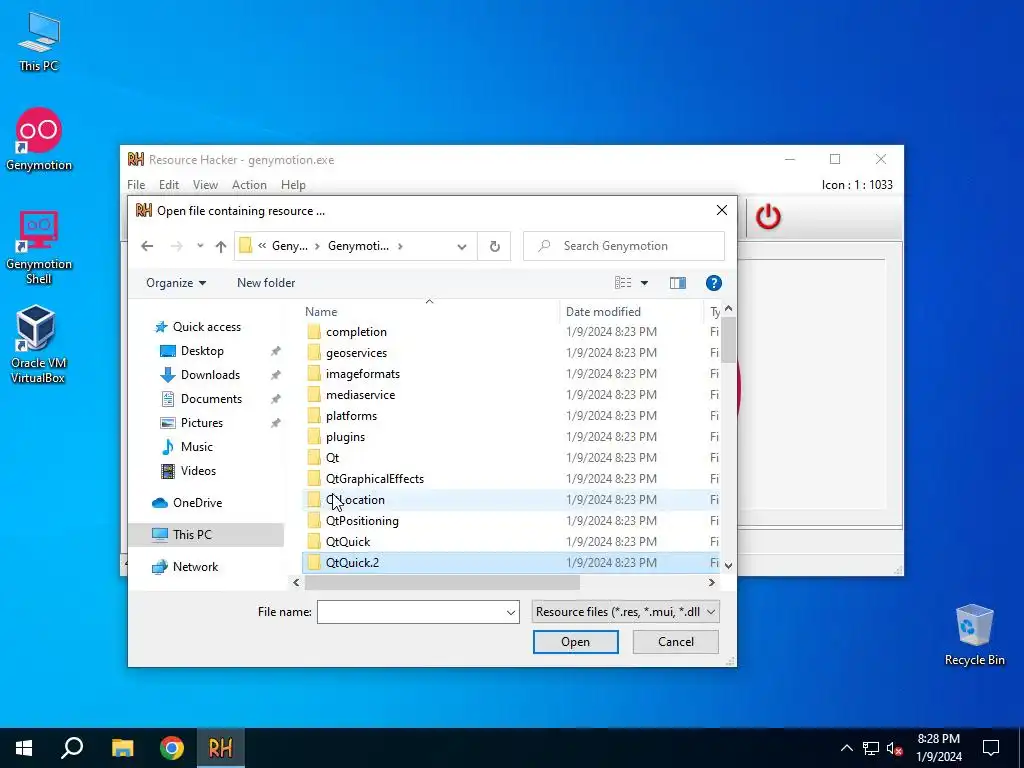Open View menu in Resource Hacker

click(x=205, y=185)
